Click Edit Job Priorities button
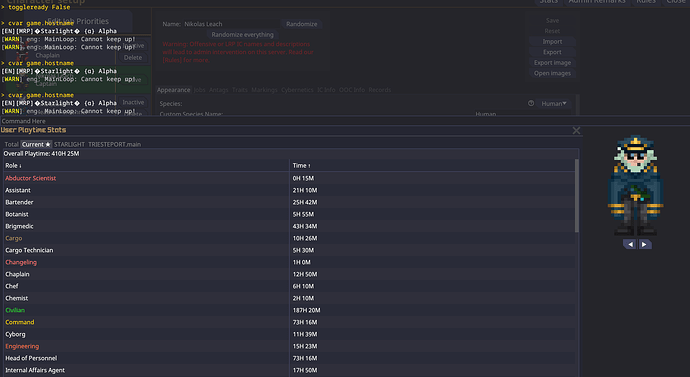 point(78,21)
